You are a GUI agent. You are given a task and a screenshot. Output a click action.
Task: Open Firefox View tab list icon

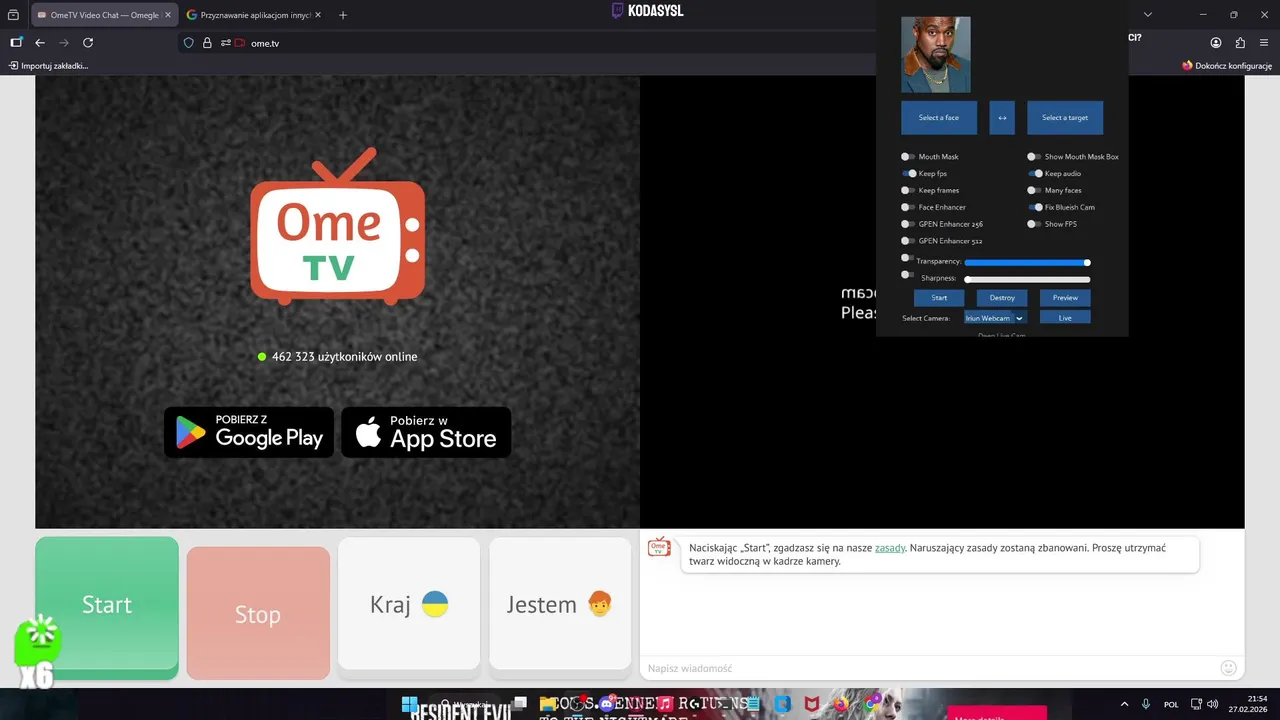13,15
